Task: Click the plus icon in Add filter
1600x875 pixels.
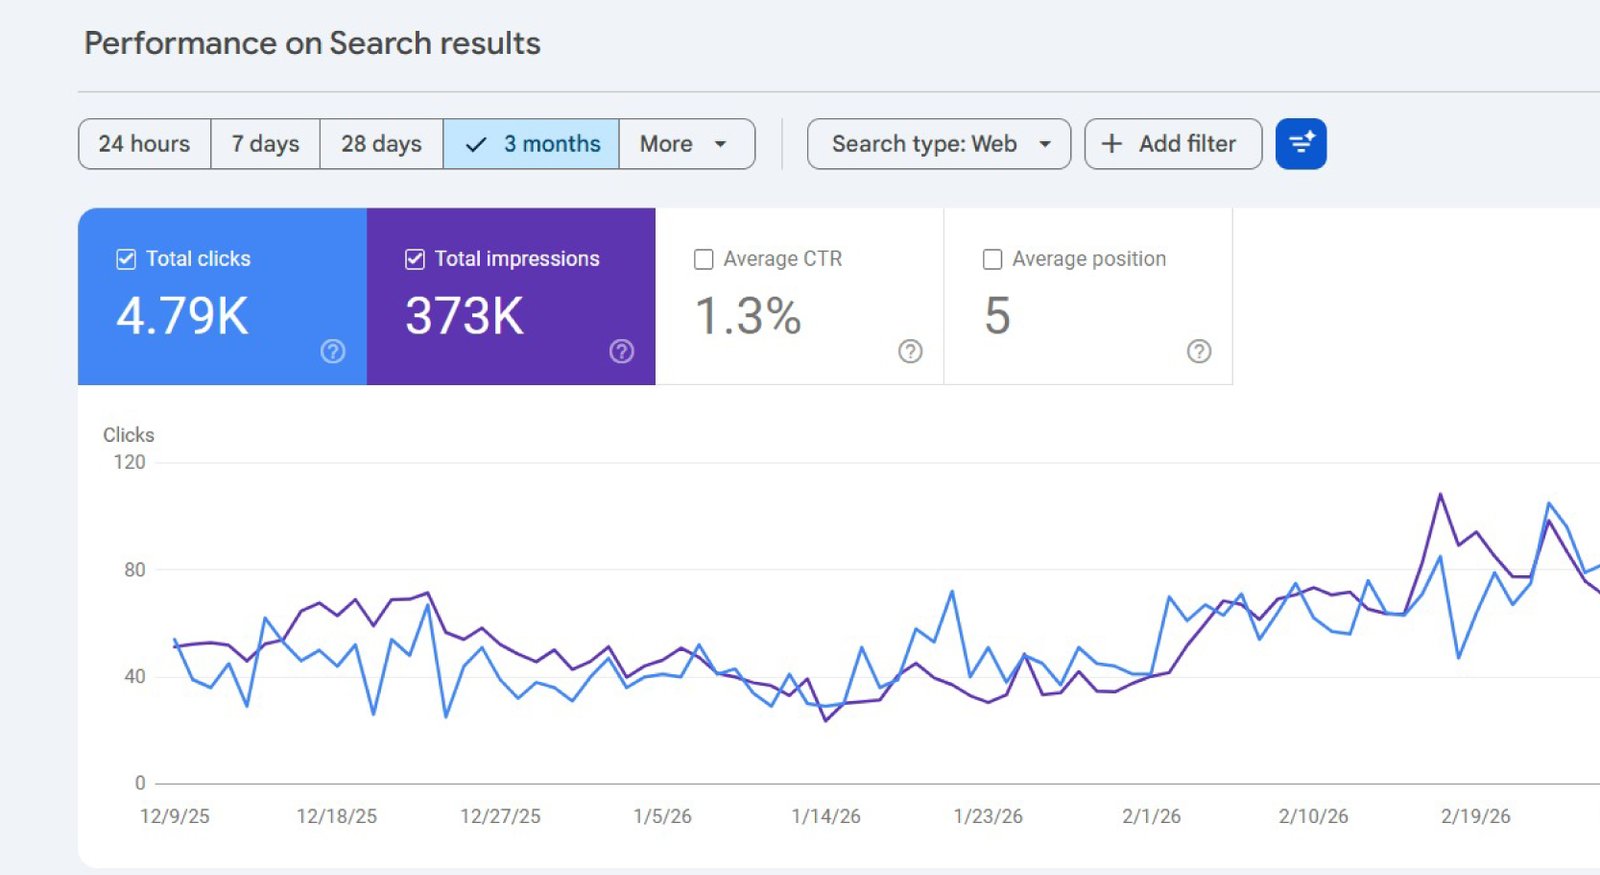Action: click(x=1111, y=144)
